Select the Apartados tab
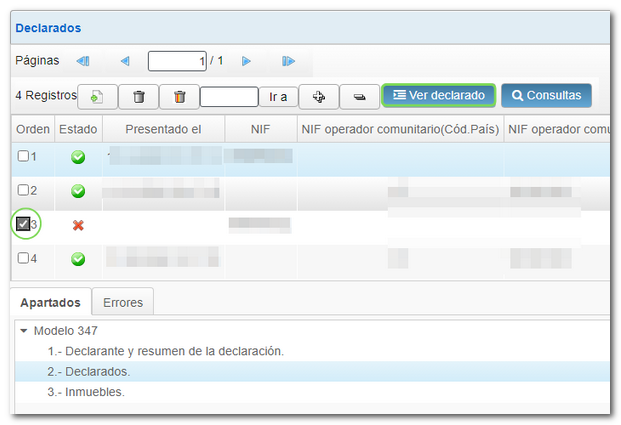 pos(50,302)
